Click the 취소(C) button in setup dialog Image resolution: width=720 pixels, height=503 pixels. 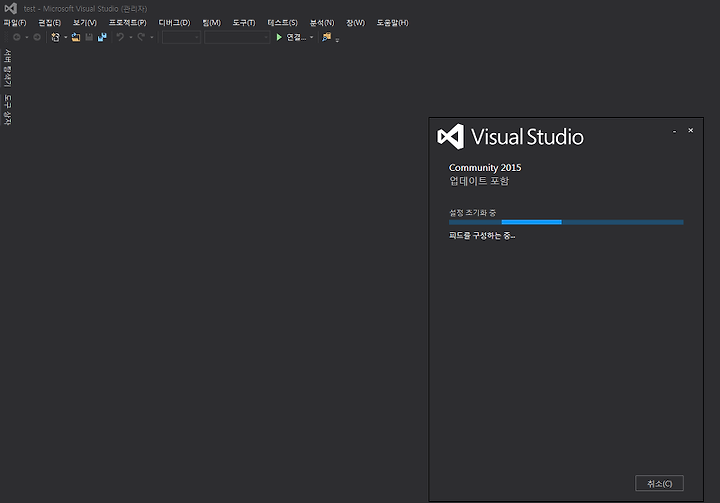659,483
